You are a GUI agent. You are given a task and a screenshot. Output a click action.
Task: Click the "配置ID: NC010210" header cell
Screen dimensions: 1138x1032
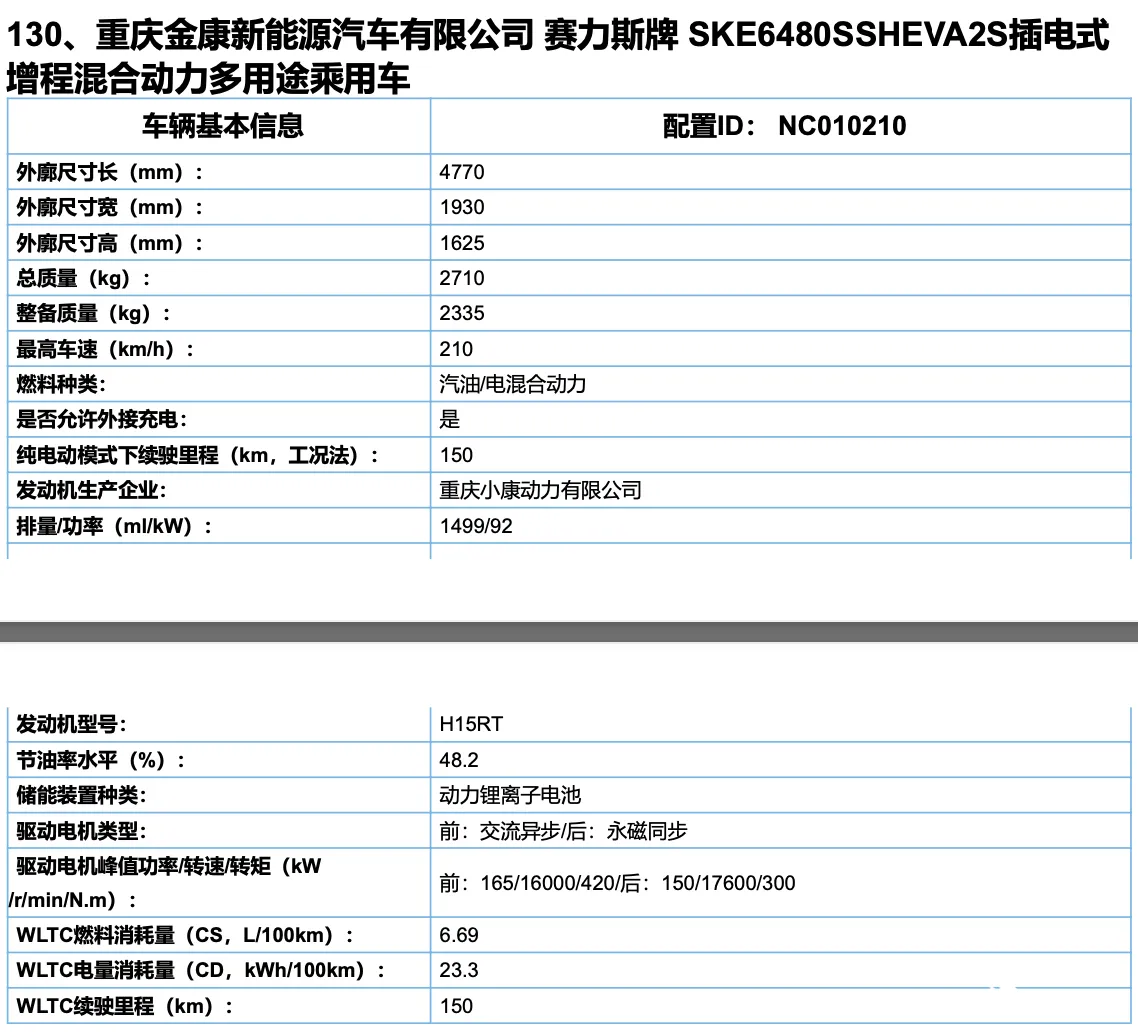click(785, 126)
